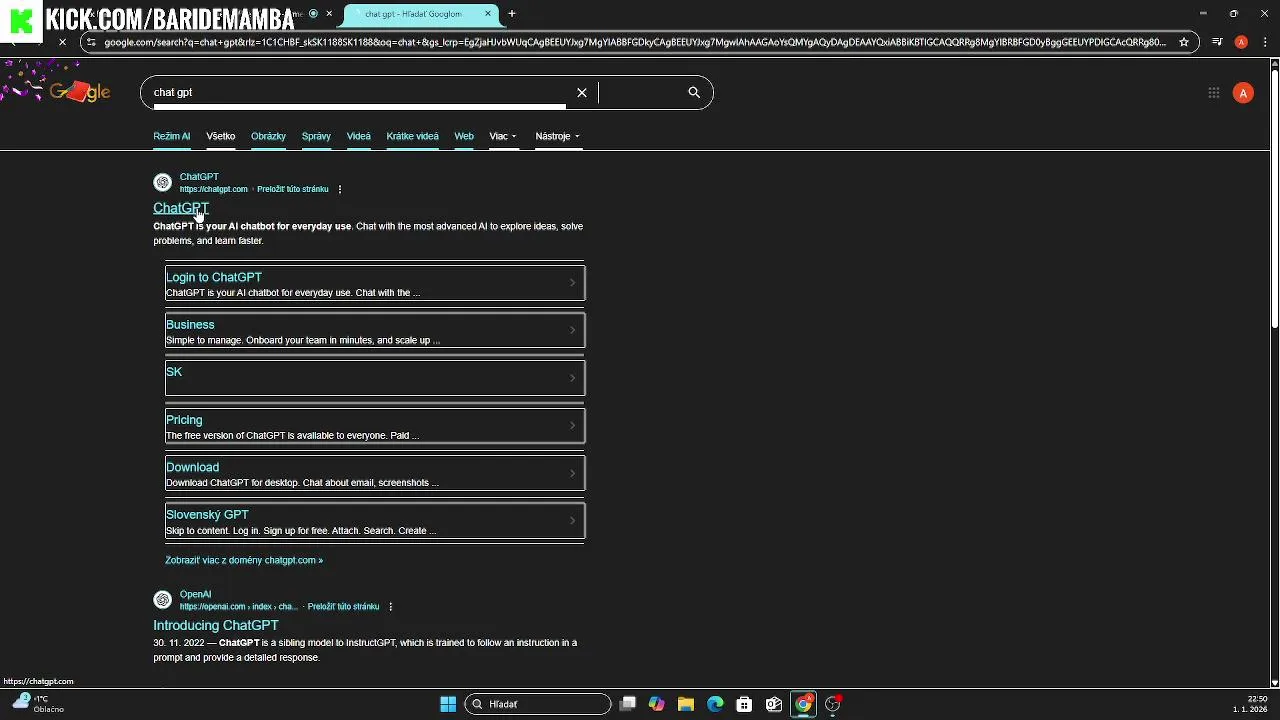Open the Google apps grid icon
The height and width of the screenshot is (720, 1280).
click(x=1214, y=93)
